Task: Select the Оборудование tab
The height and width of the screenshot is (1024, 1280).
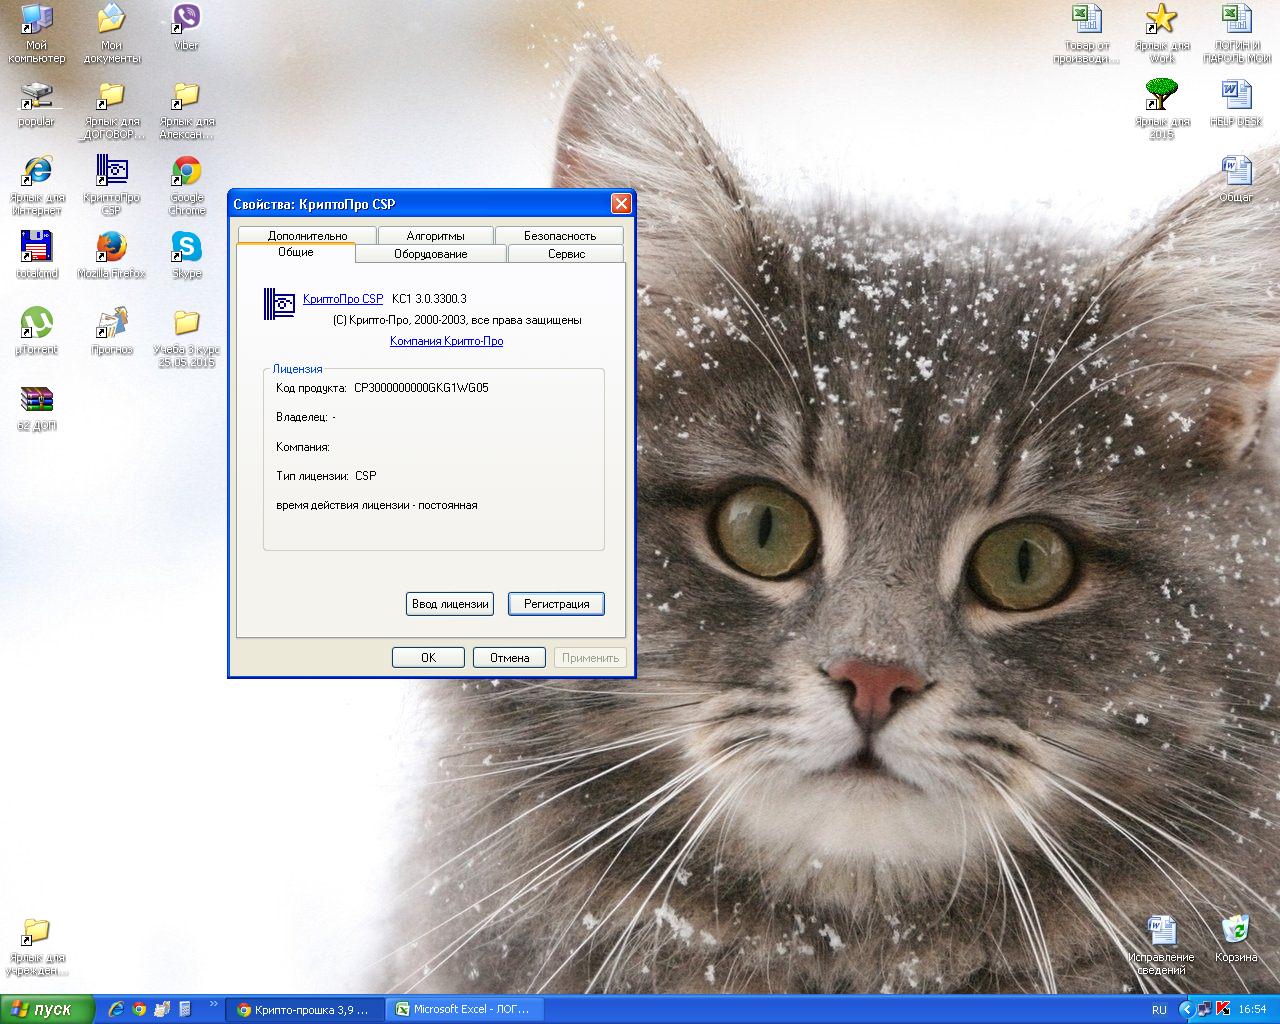Action: click(430, 254)
